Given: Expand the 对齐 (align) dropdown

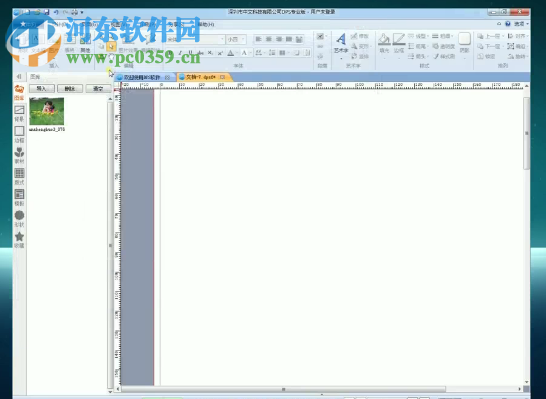Looking at the screenshot, I should coord(527,36).
